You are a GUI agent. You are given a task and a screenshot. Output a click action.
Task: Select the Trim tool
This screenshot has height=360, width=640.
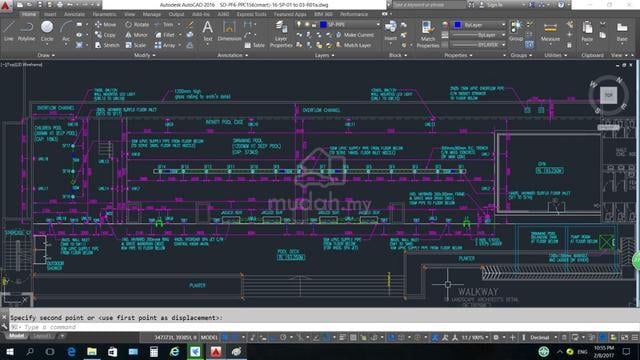tap(164, 24)
